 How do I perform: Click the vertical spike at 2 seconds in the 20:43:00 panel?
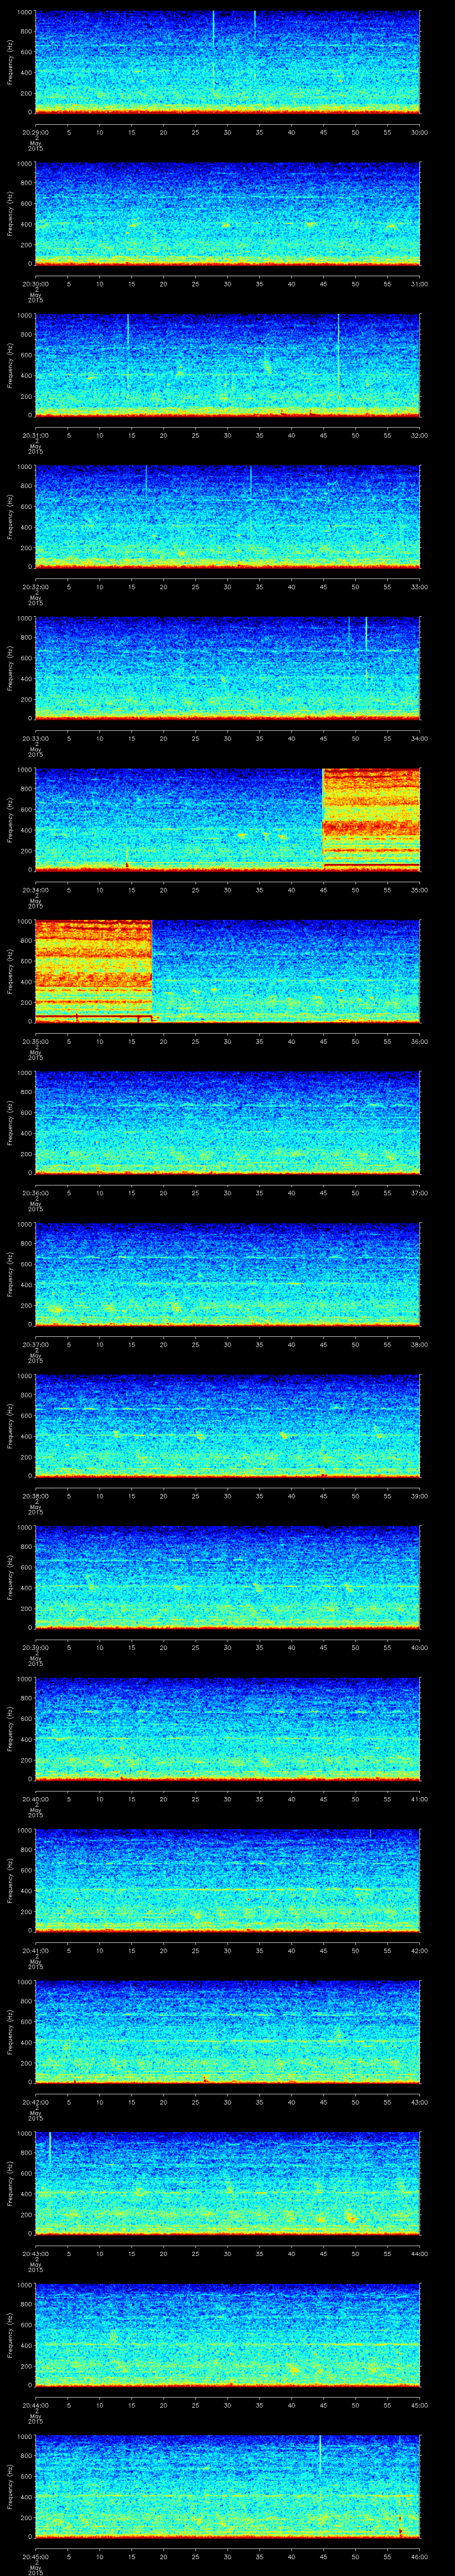(50, 2148)
